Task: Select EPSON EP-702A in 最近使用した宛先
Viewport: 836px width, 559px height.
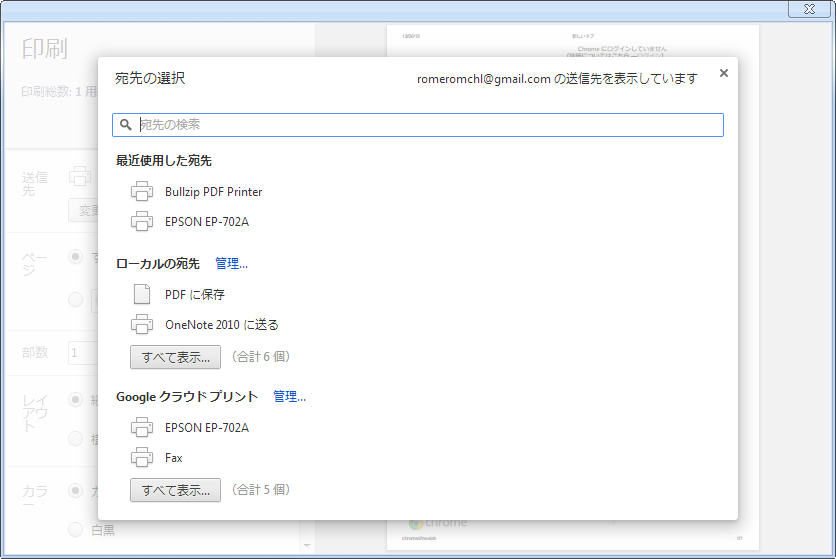Action: (207, 221)
